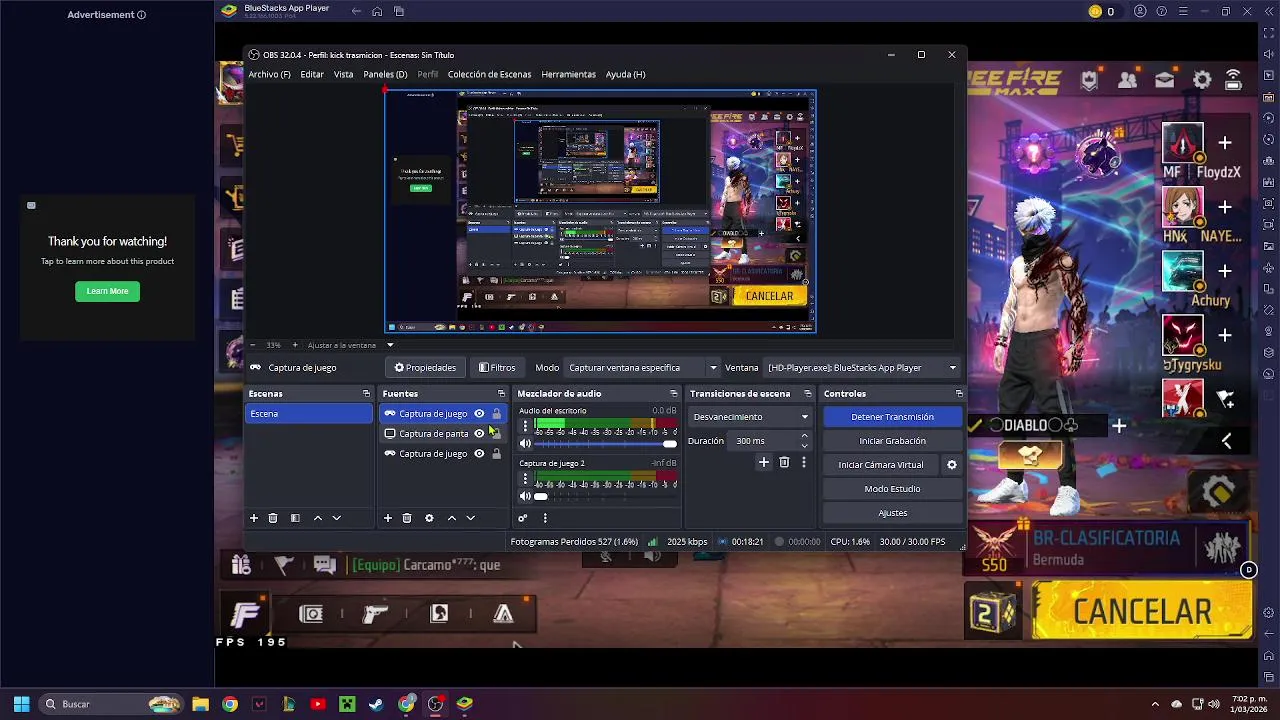Open Free Fire settings gear icon
This screenshot has height=720, width=1280.
pos(1202,80)
